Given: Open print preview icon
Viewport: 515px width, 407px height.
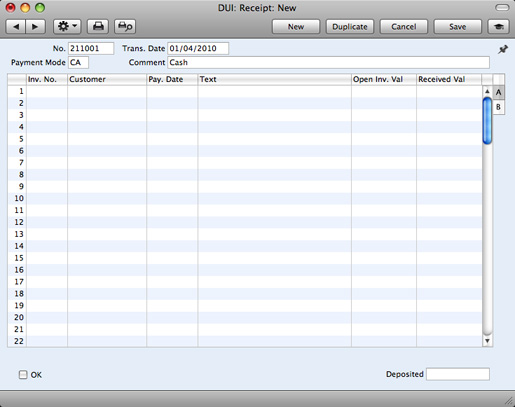Looking at the screenshot, I should 125,26.
